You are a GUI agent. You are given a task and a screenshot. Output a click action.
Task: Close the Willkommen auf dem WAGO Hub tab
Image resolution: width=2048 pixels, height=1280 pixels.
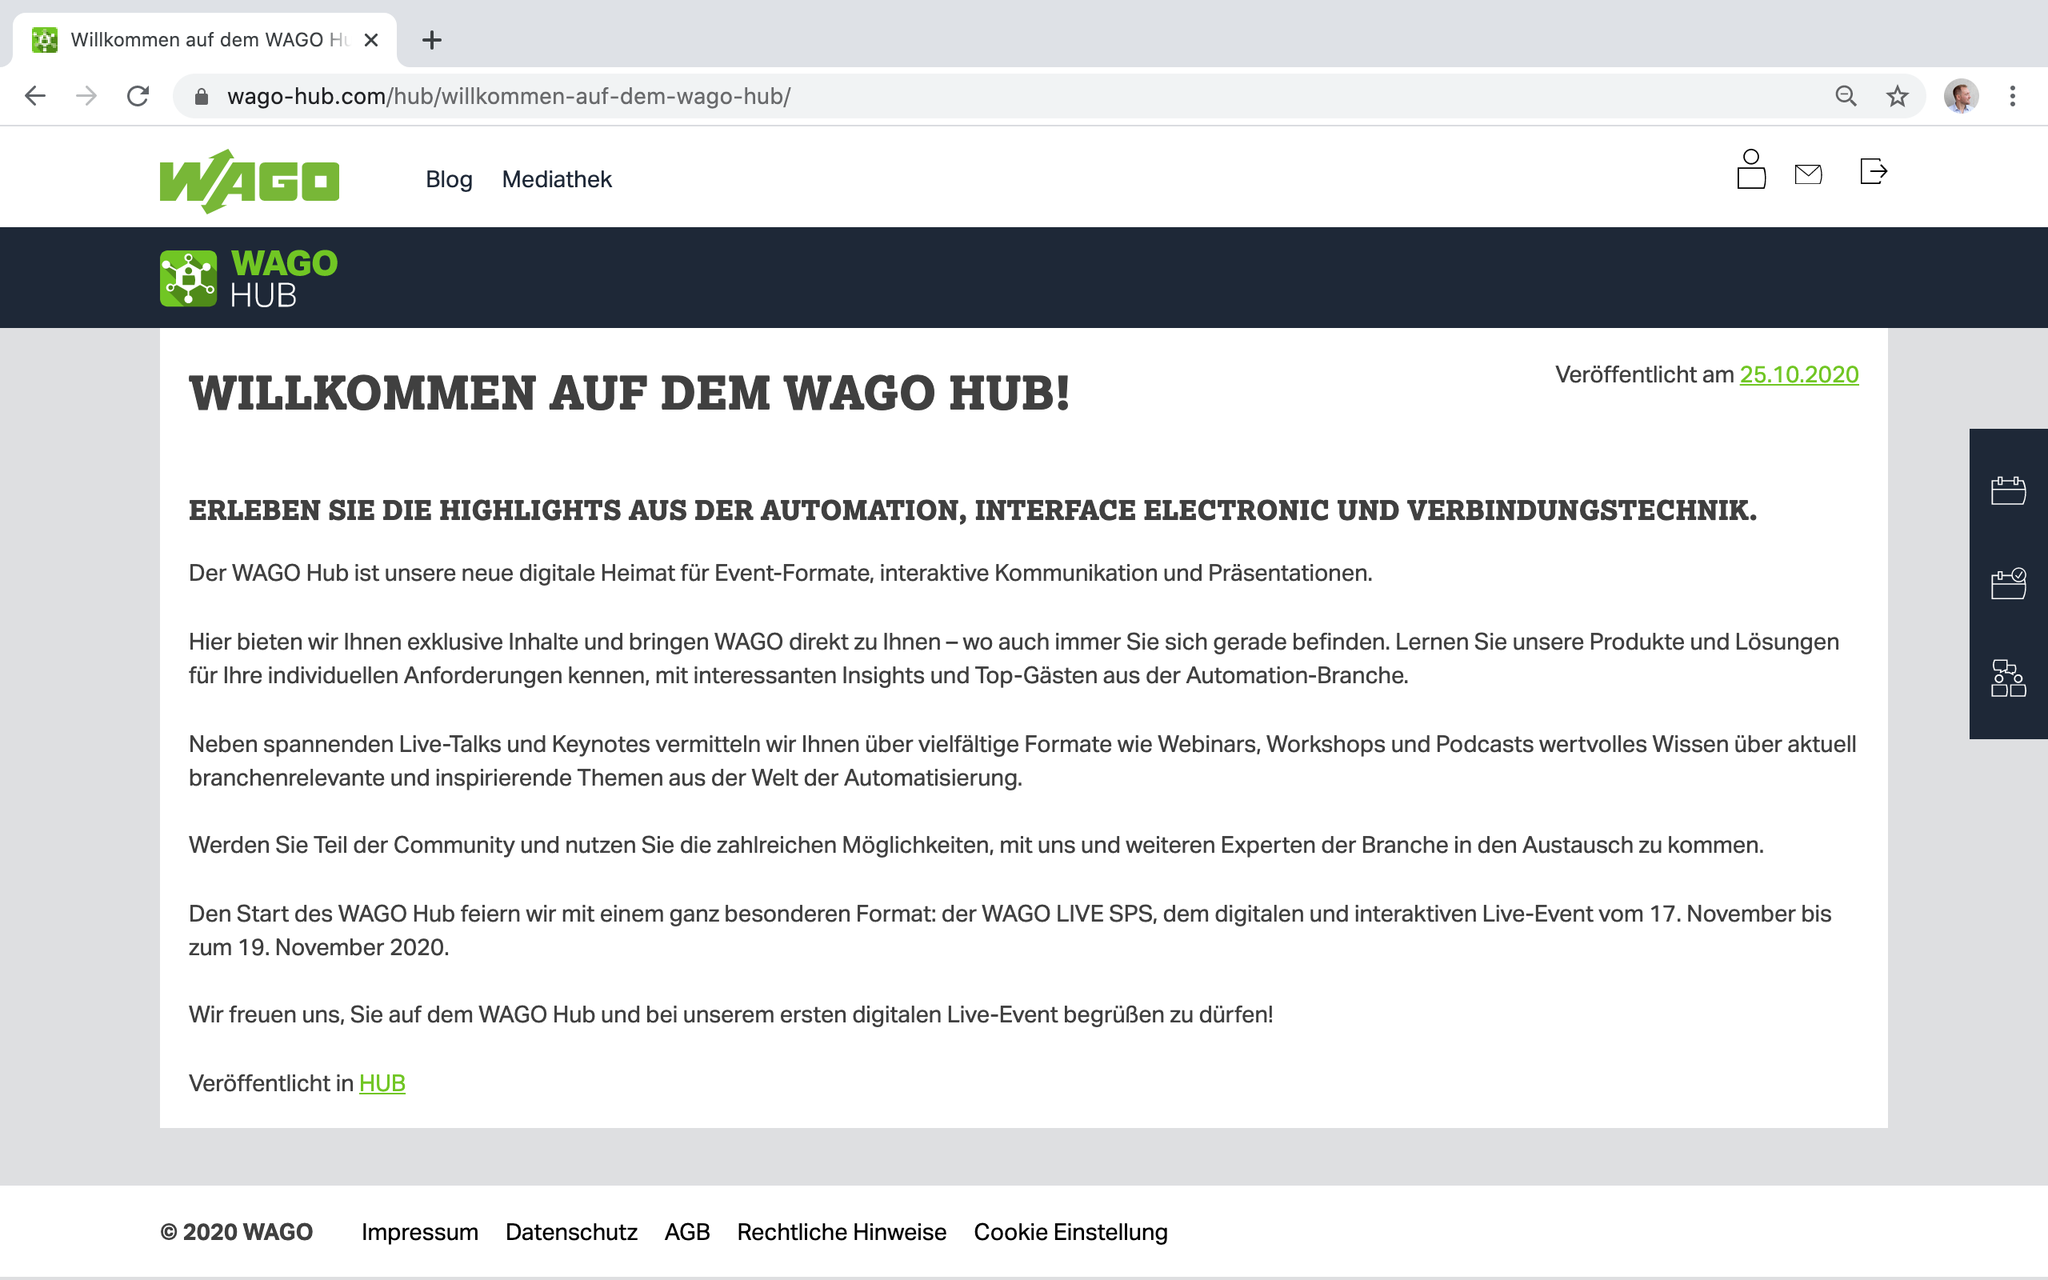(371, 40)
